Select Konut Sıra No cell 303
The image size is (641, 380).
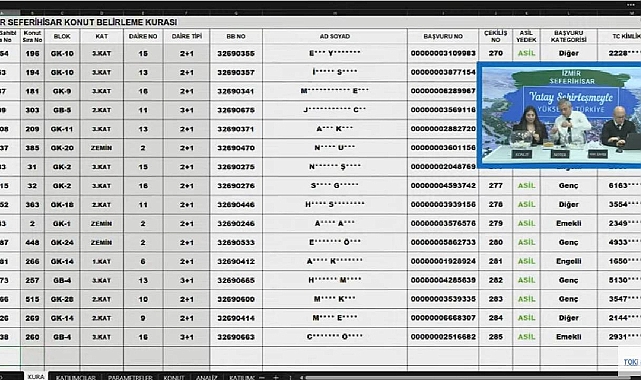(x=32, y=110)
